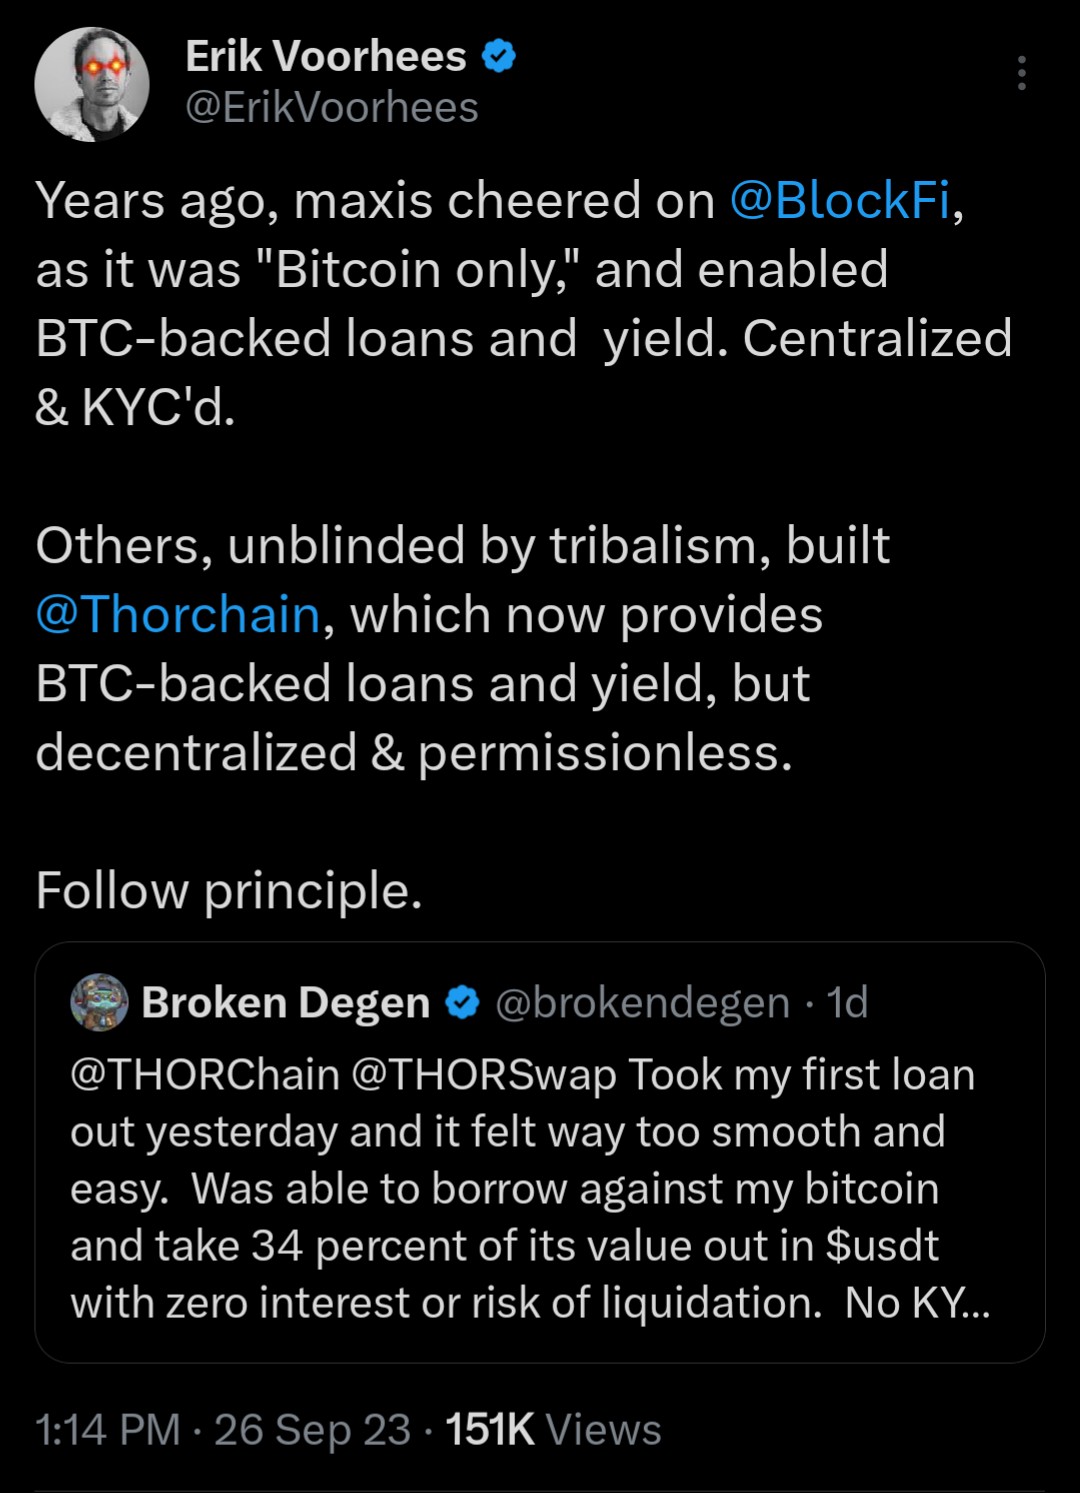This screenshot has width=1080, height=1493.
Task: Tap Erik Voorhees' profile avatar
Action: [x=92, y=84]
